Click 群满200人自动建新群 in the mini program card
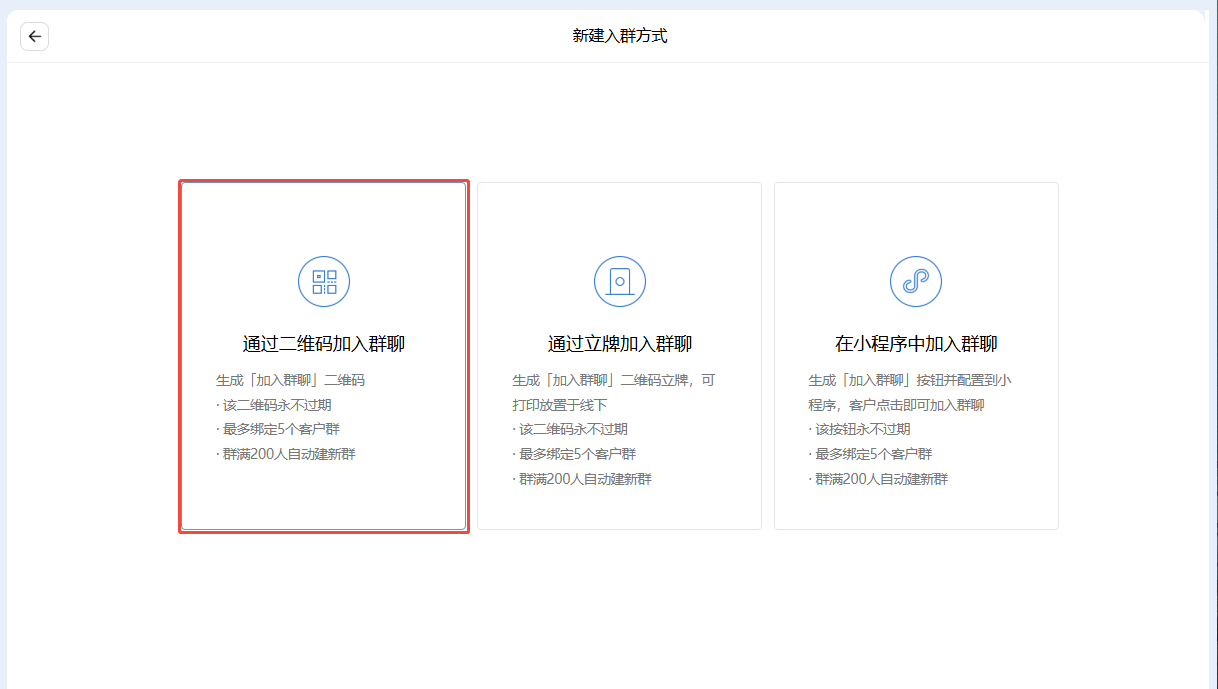The height and width of the screenshot is (689, 1218). [879, 479]
